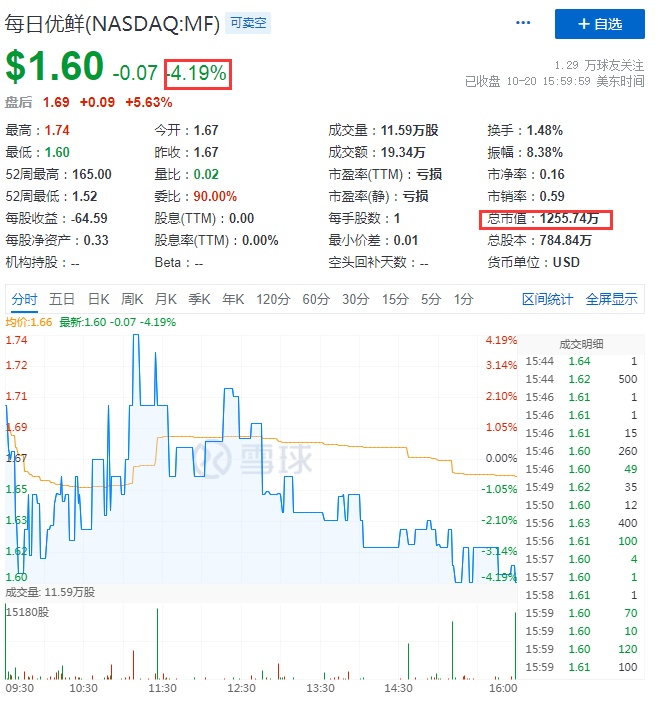Click the price change -0.07

point(135,73)
